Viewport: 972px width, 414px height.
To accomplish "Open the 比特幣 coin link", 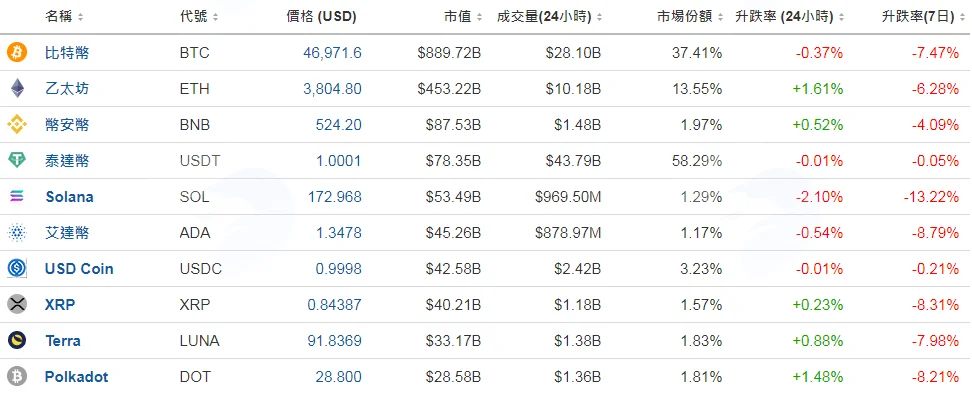I will tap(67, 53).
